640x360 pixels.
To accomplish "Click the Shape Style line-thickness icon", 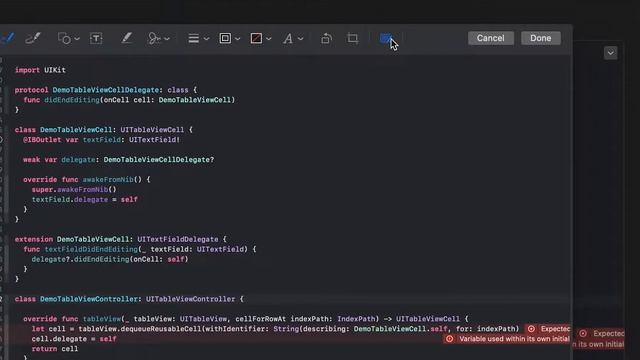I will pyautogui.click(x=193, y=38).
